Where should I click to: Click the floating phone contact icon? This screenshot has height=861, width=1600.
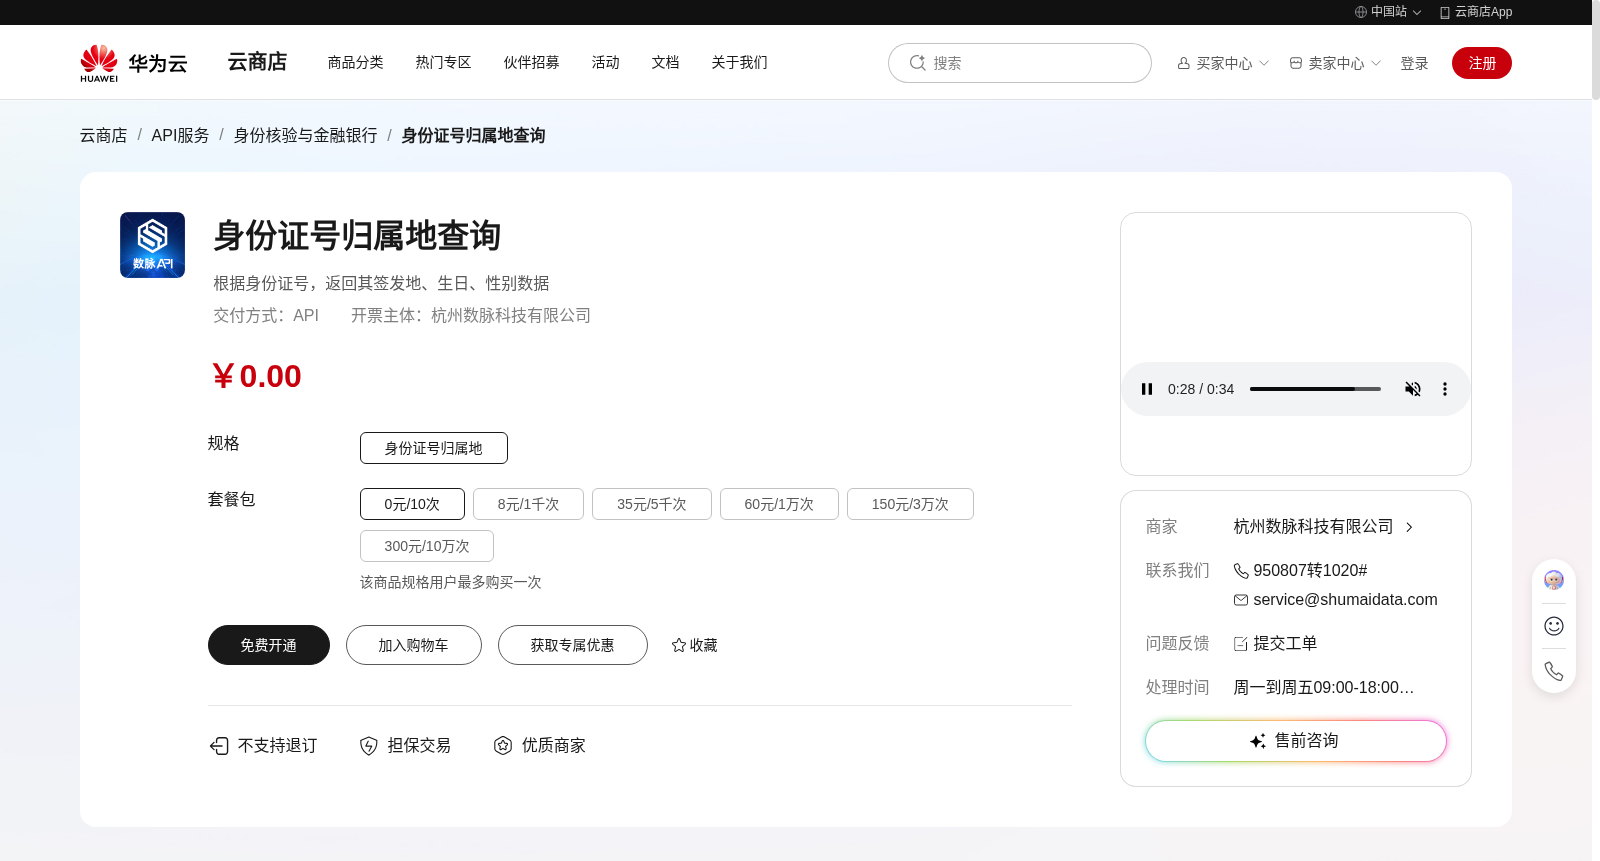pos(1554,671)
